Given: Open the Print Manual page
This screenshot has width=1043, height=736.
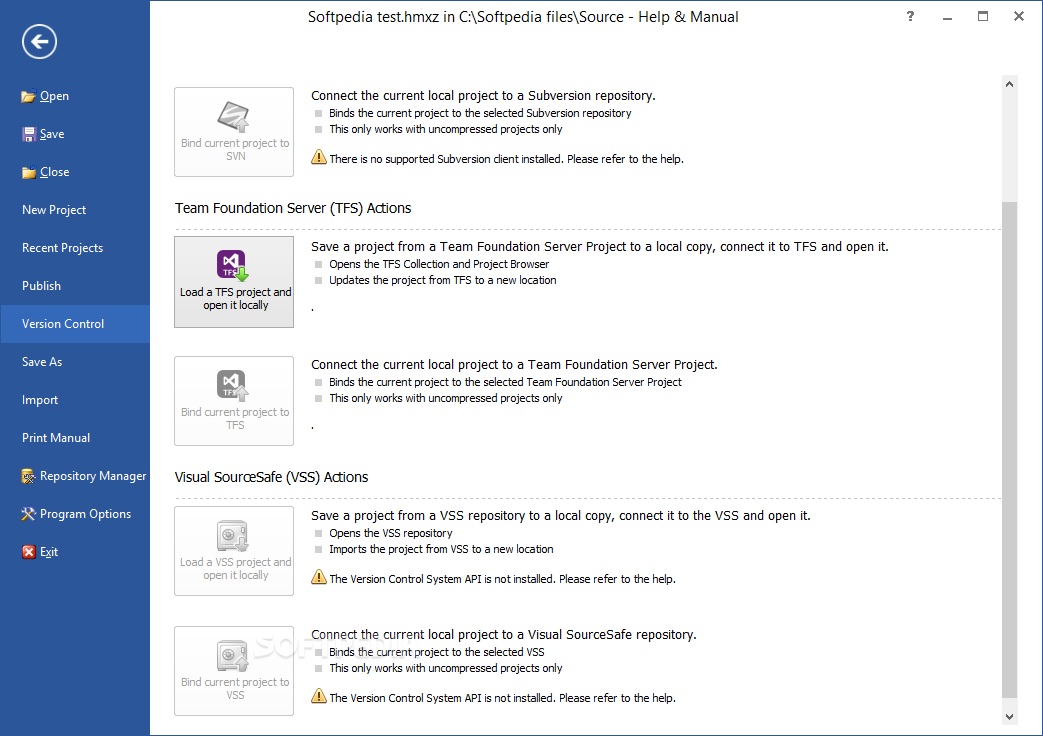Looking at the screenshot, I should (75, 438).
